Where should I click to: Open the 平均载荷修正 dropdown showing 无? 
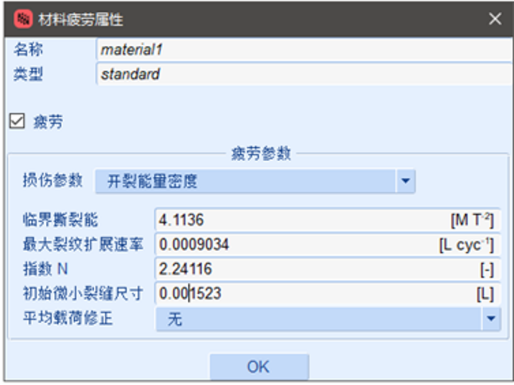coord(328,319)
